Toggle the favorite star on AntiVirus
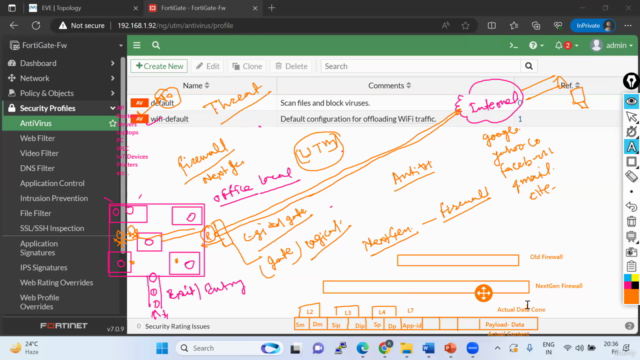This screenshot has height=360, width=640. (x=112, y=123)
